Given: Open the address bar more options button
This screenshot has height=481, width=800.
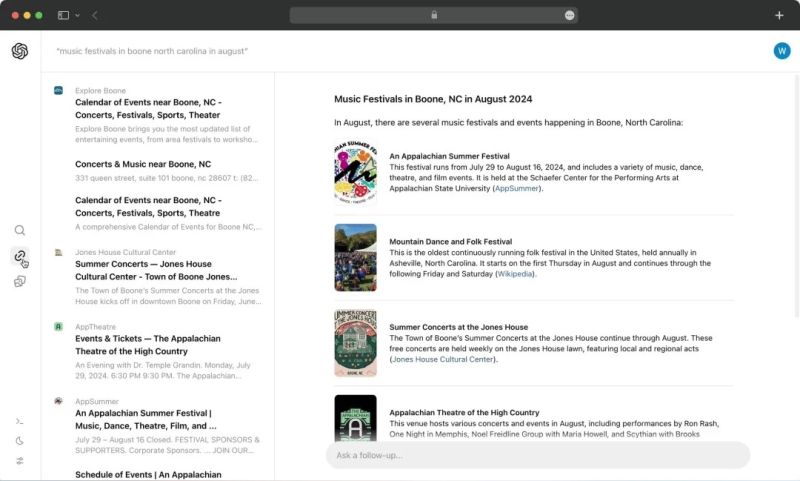Looking at the screenshot, I should click(569, 15).
